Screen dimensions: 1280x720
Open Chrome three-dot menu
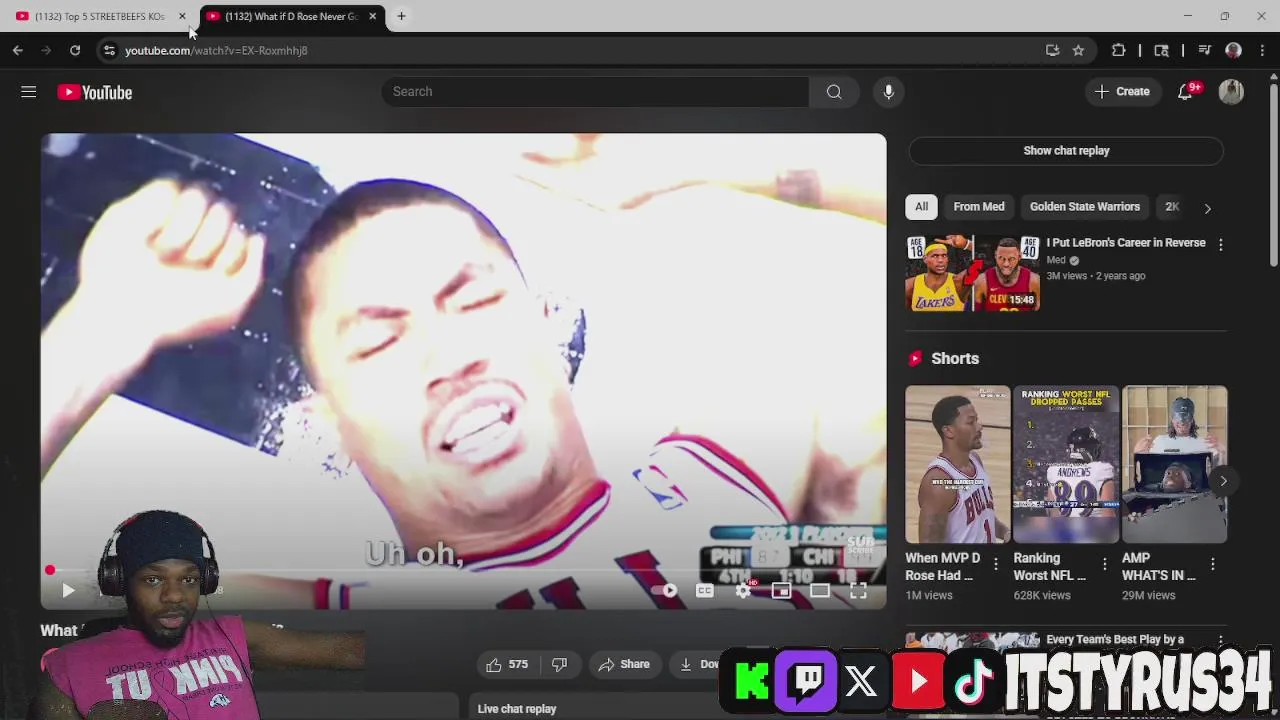(x=1262, y=50)
